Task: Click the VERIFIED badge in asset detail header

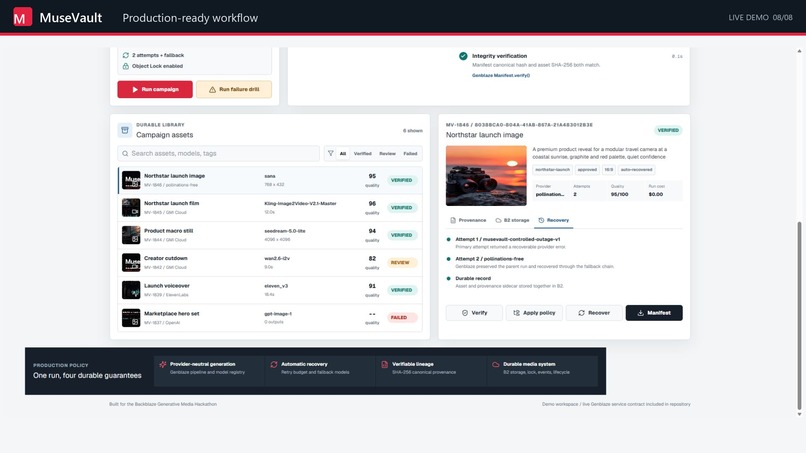Action: pyautogui.click(x=668, y=130)
